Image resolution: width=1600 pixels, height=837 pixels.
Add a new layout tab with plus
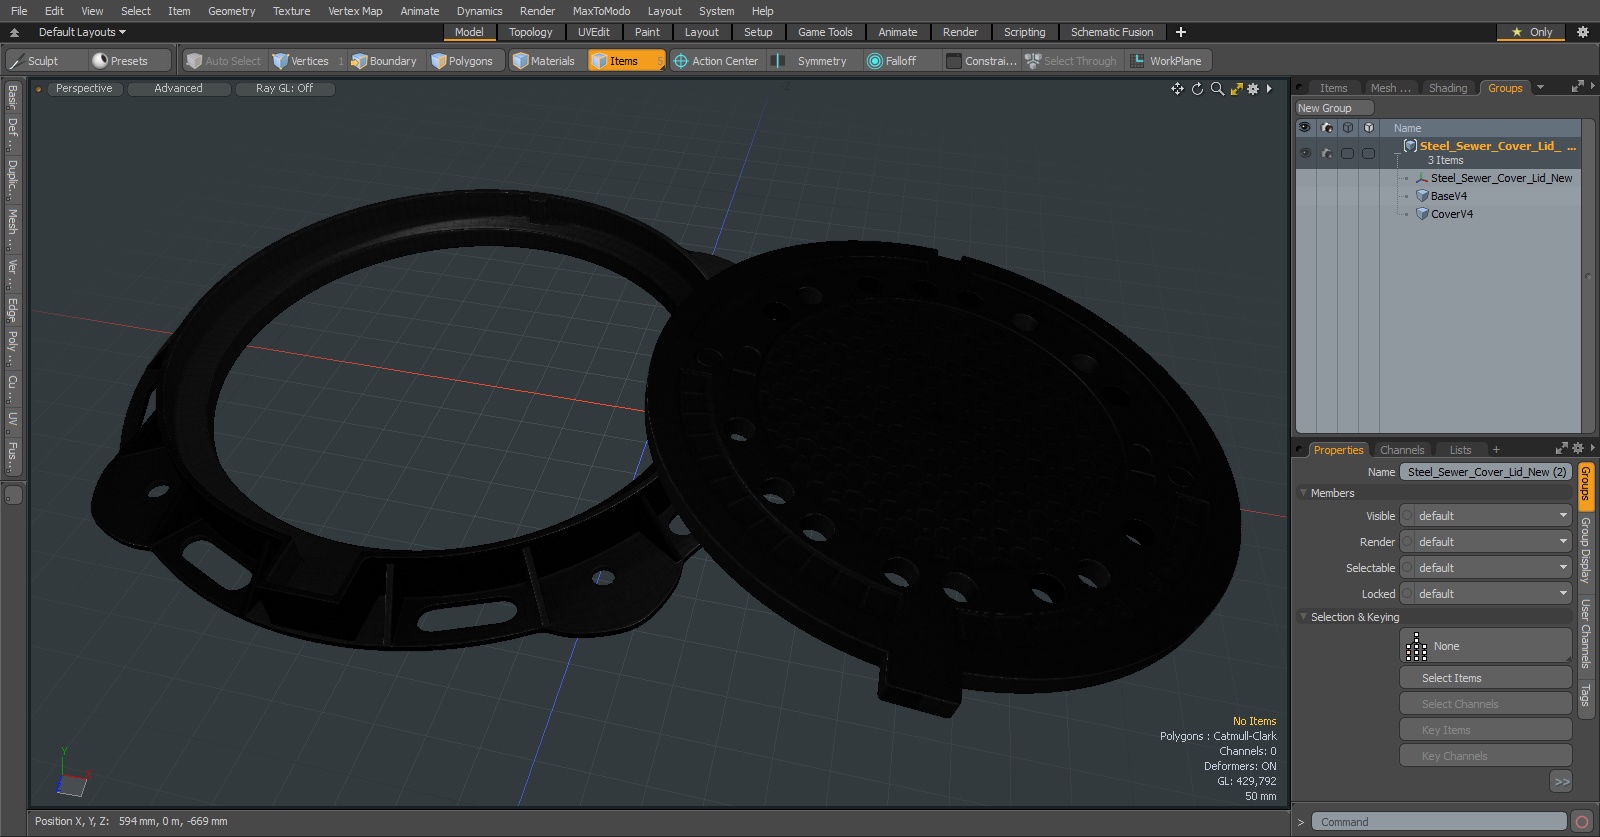pyautogui.click(x=1181, y=32)
